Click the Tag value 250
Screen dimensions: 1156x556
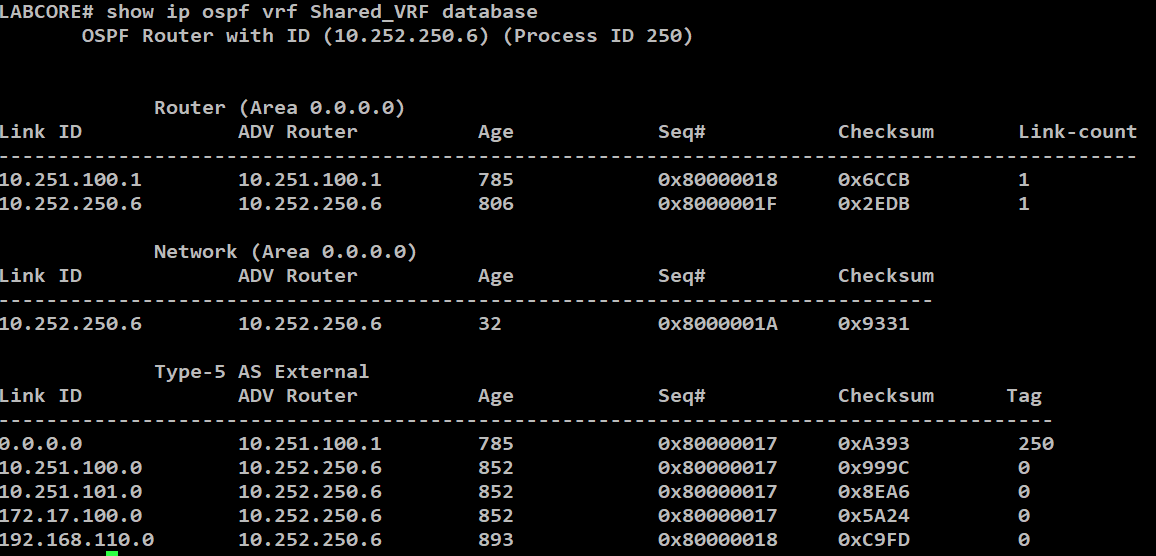(1036, 444)
